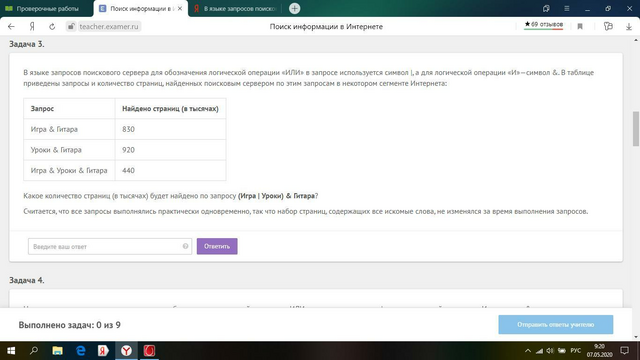Click the page vertical scrollbar thumb
The width and height of the screenshot is (640, 360).
pos(636,128)
